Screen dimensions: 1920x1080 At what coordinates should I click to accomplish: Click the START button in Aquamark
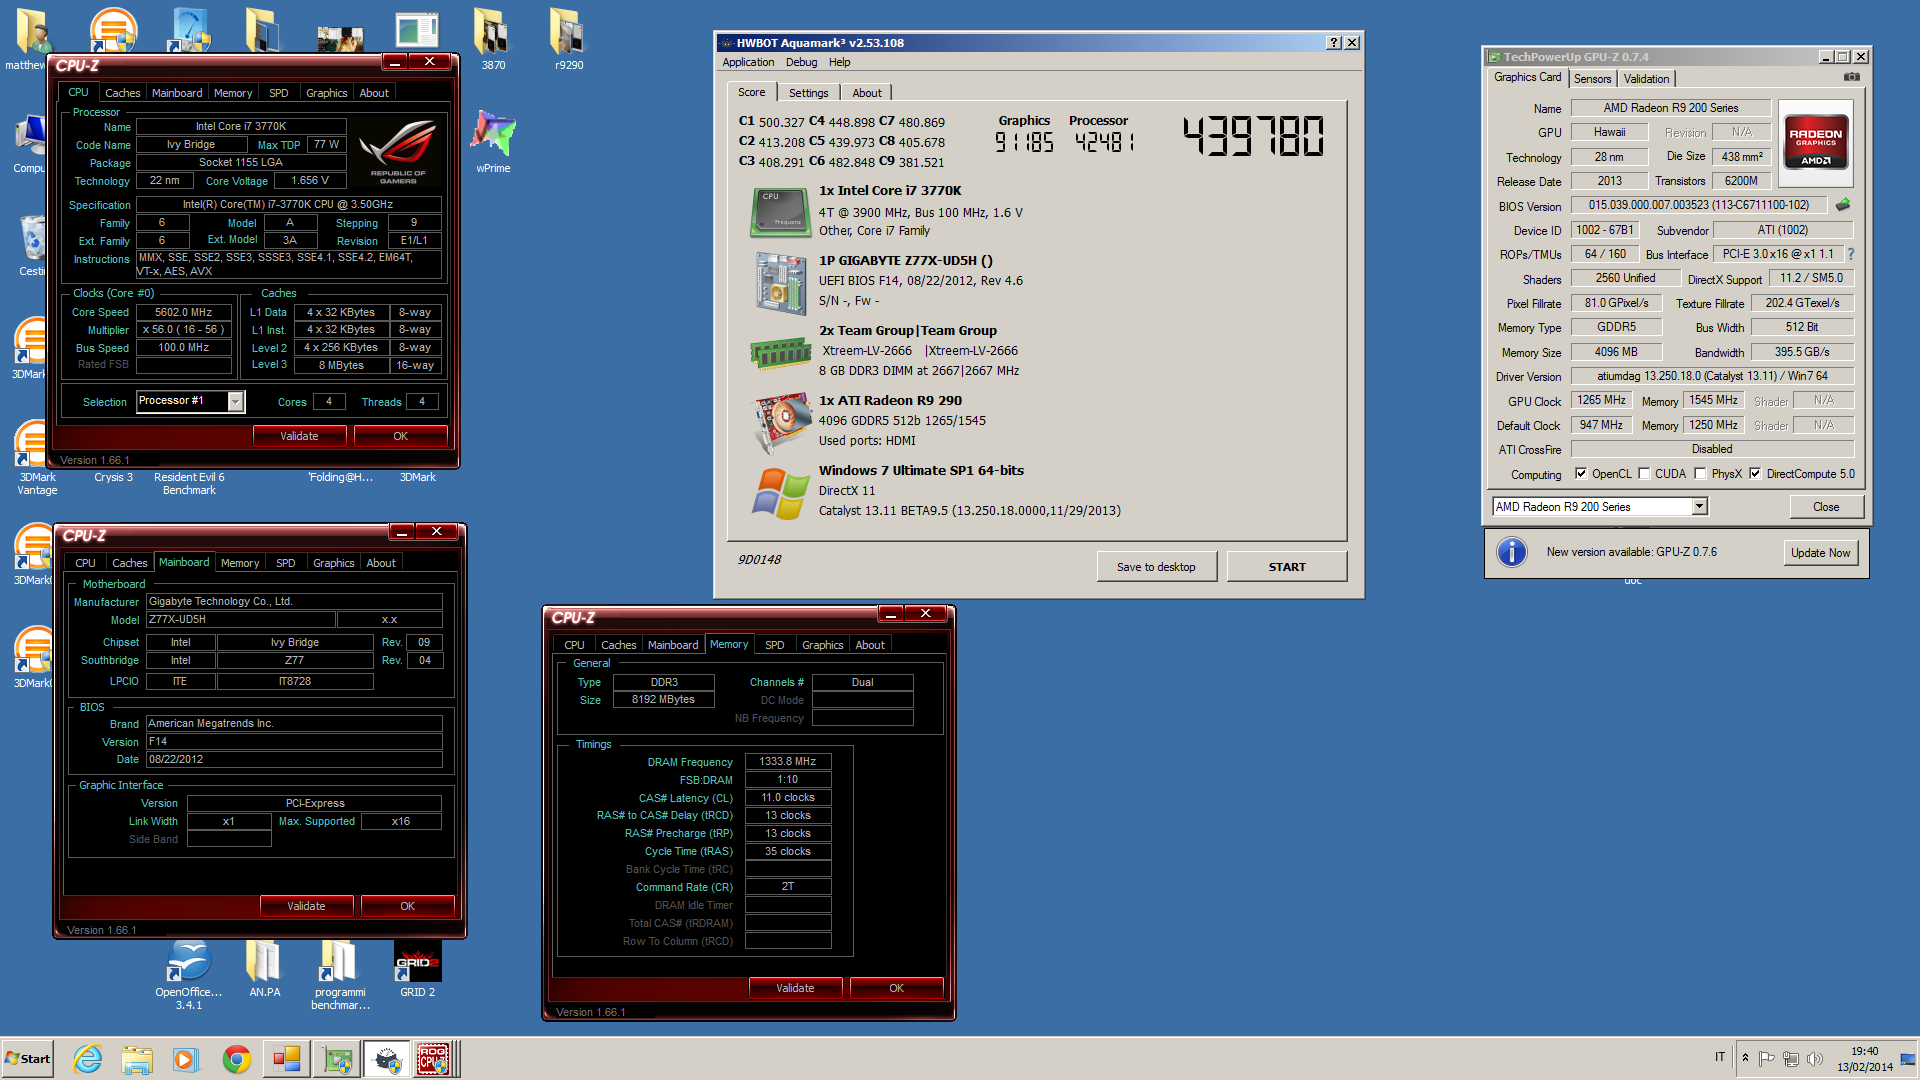[1287, 567]
